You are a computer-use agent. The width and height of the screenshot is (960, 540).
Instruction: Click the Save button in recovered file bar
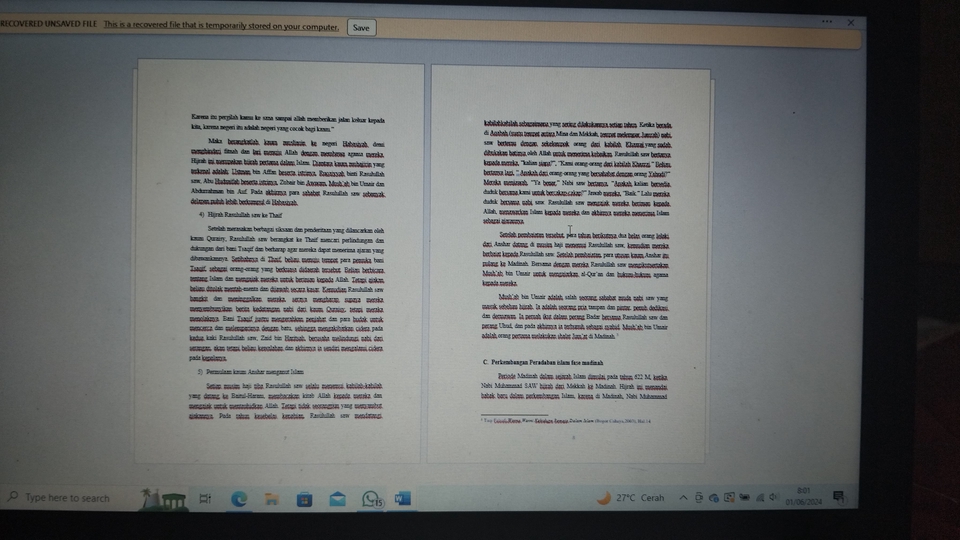361,28
